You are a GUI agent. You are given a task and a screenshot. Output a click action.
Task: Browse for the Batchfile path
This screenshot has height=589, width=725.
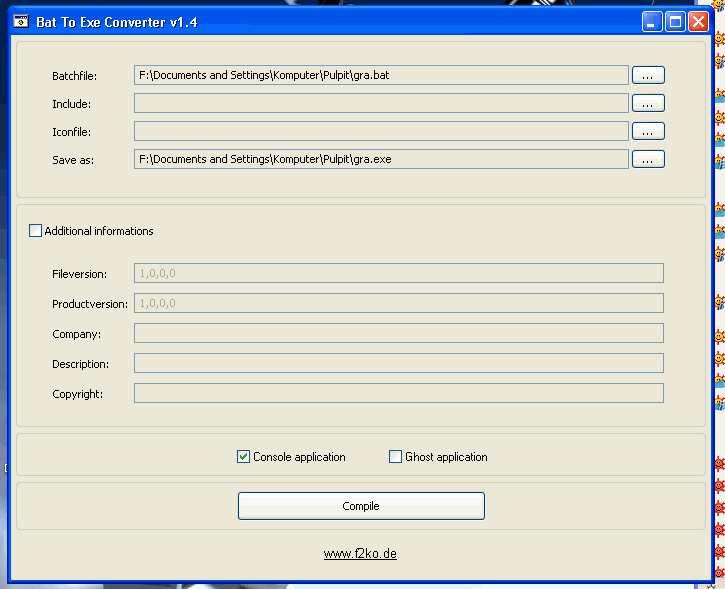pyautogui.click(x=648, y=75)
